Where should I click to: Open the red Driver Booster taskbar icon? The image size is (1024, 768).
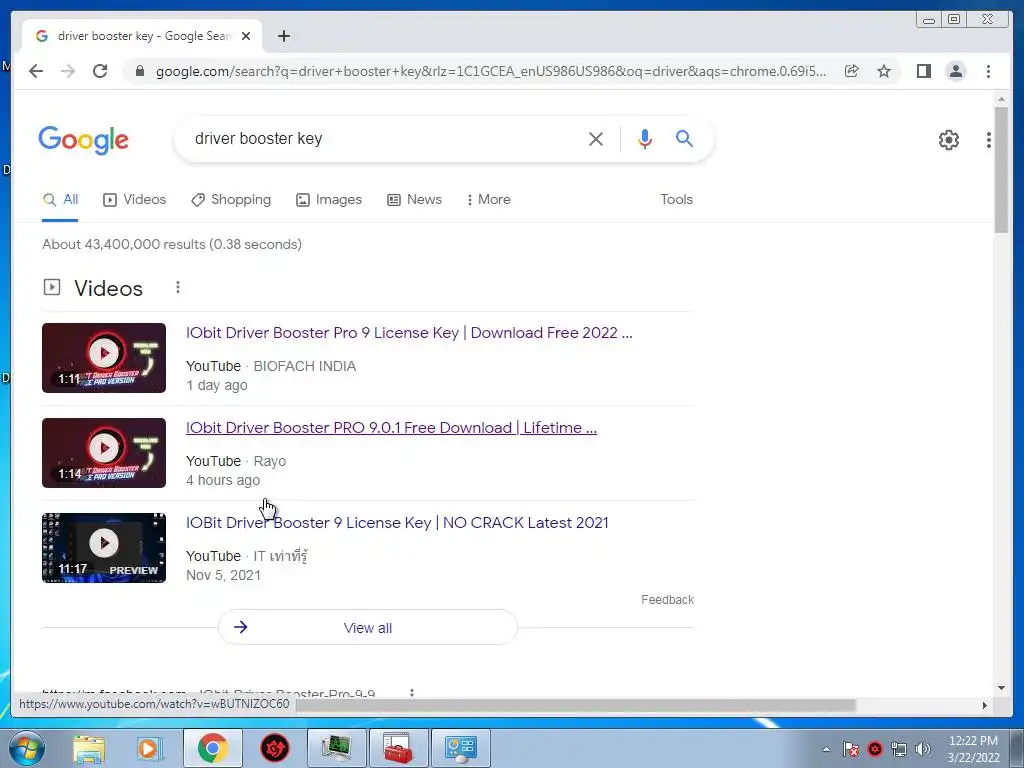tap(275, 748)
